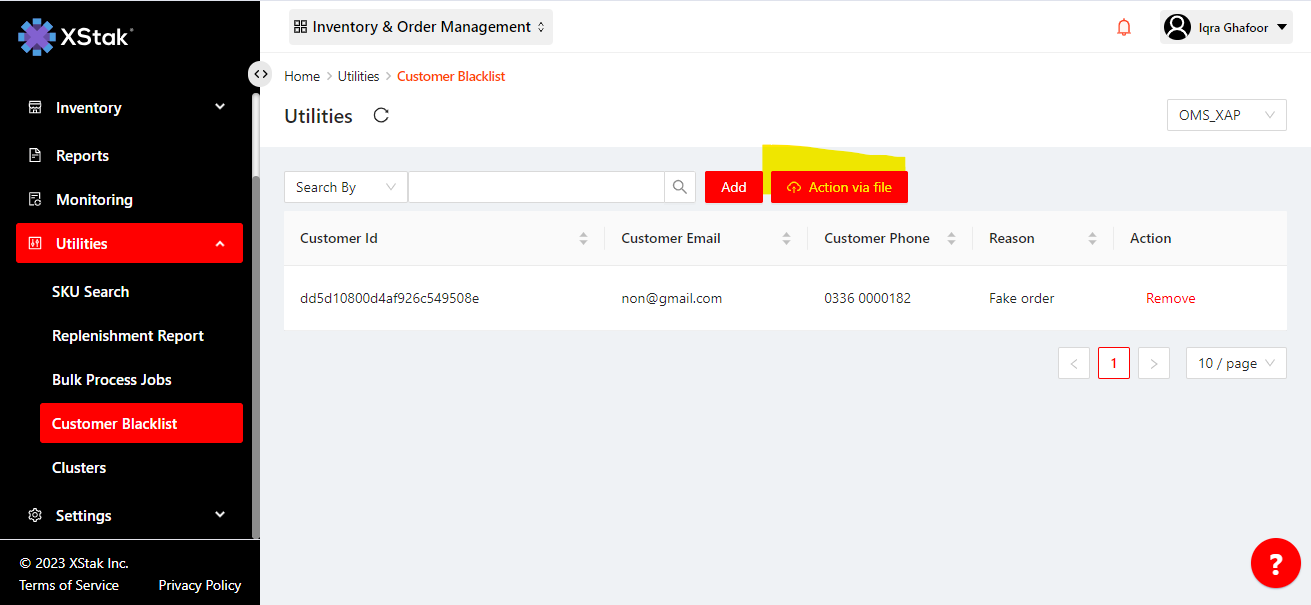1311x605 pixels.
Task: Go to Bulk Process Jobs
Action: 112,380
